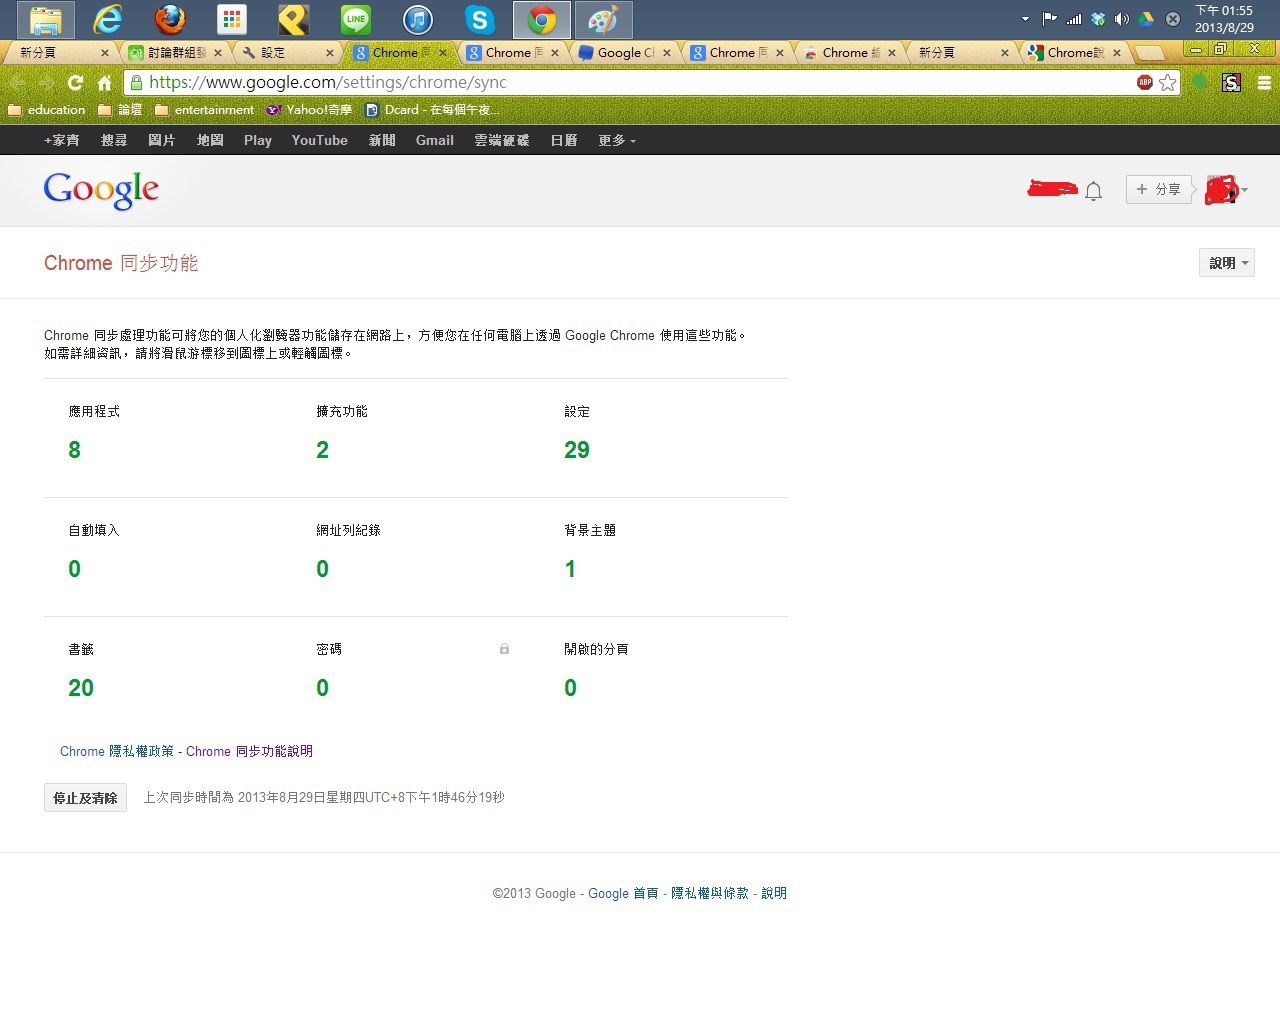Open the 論壇 bookmarks folder
Screen dimensions: 1280x1024
pyautogui.click(x=120, y=110)
